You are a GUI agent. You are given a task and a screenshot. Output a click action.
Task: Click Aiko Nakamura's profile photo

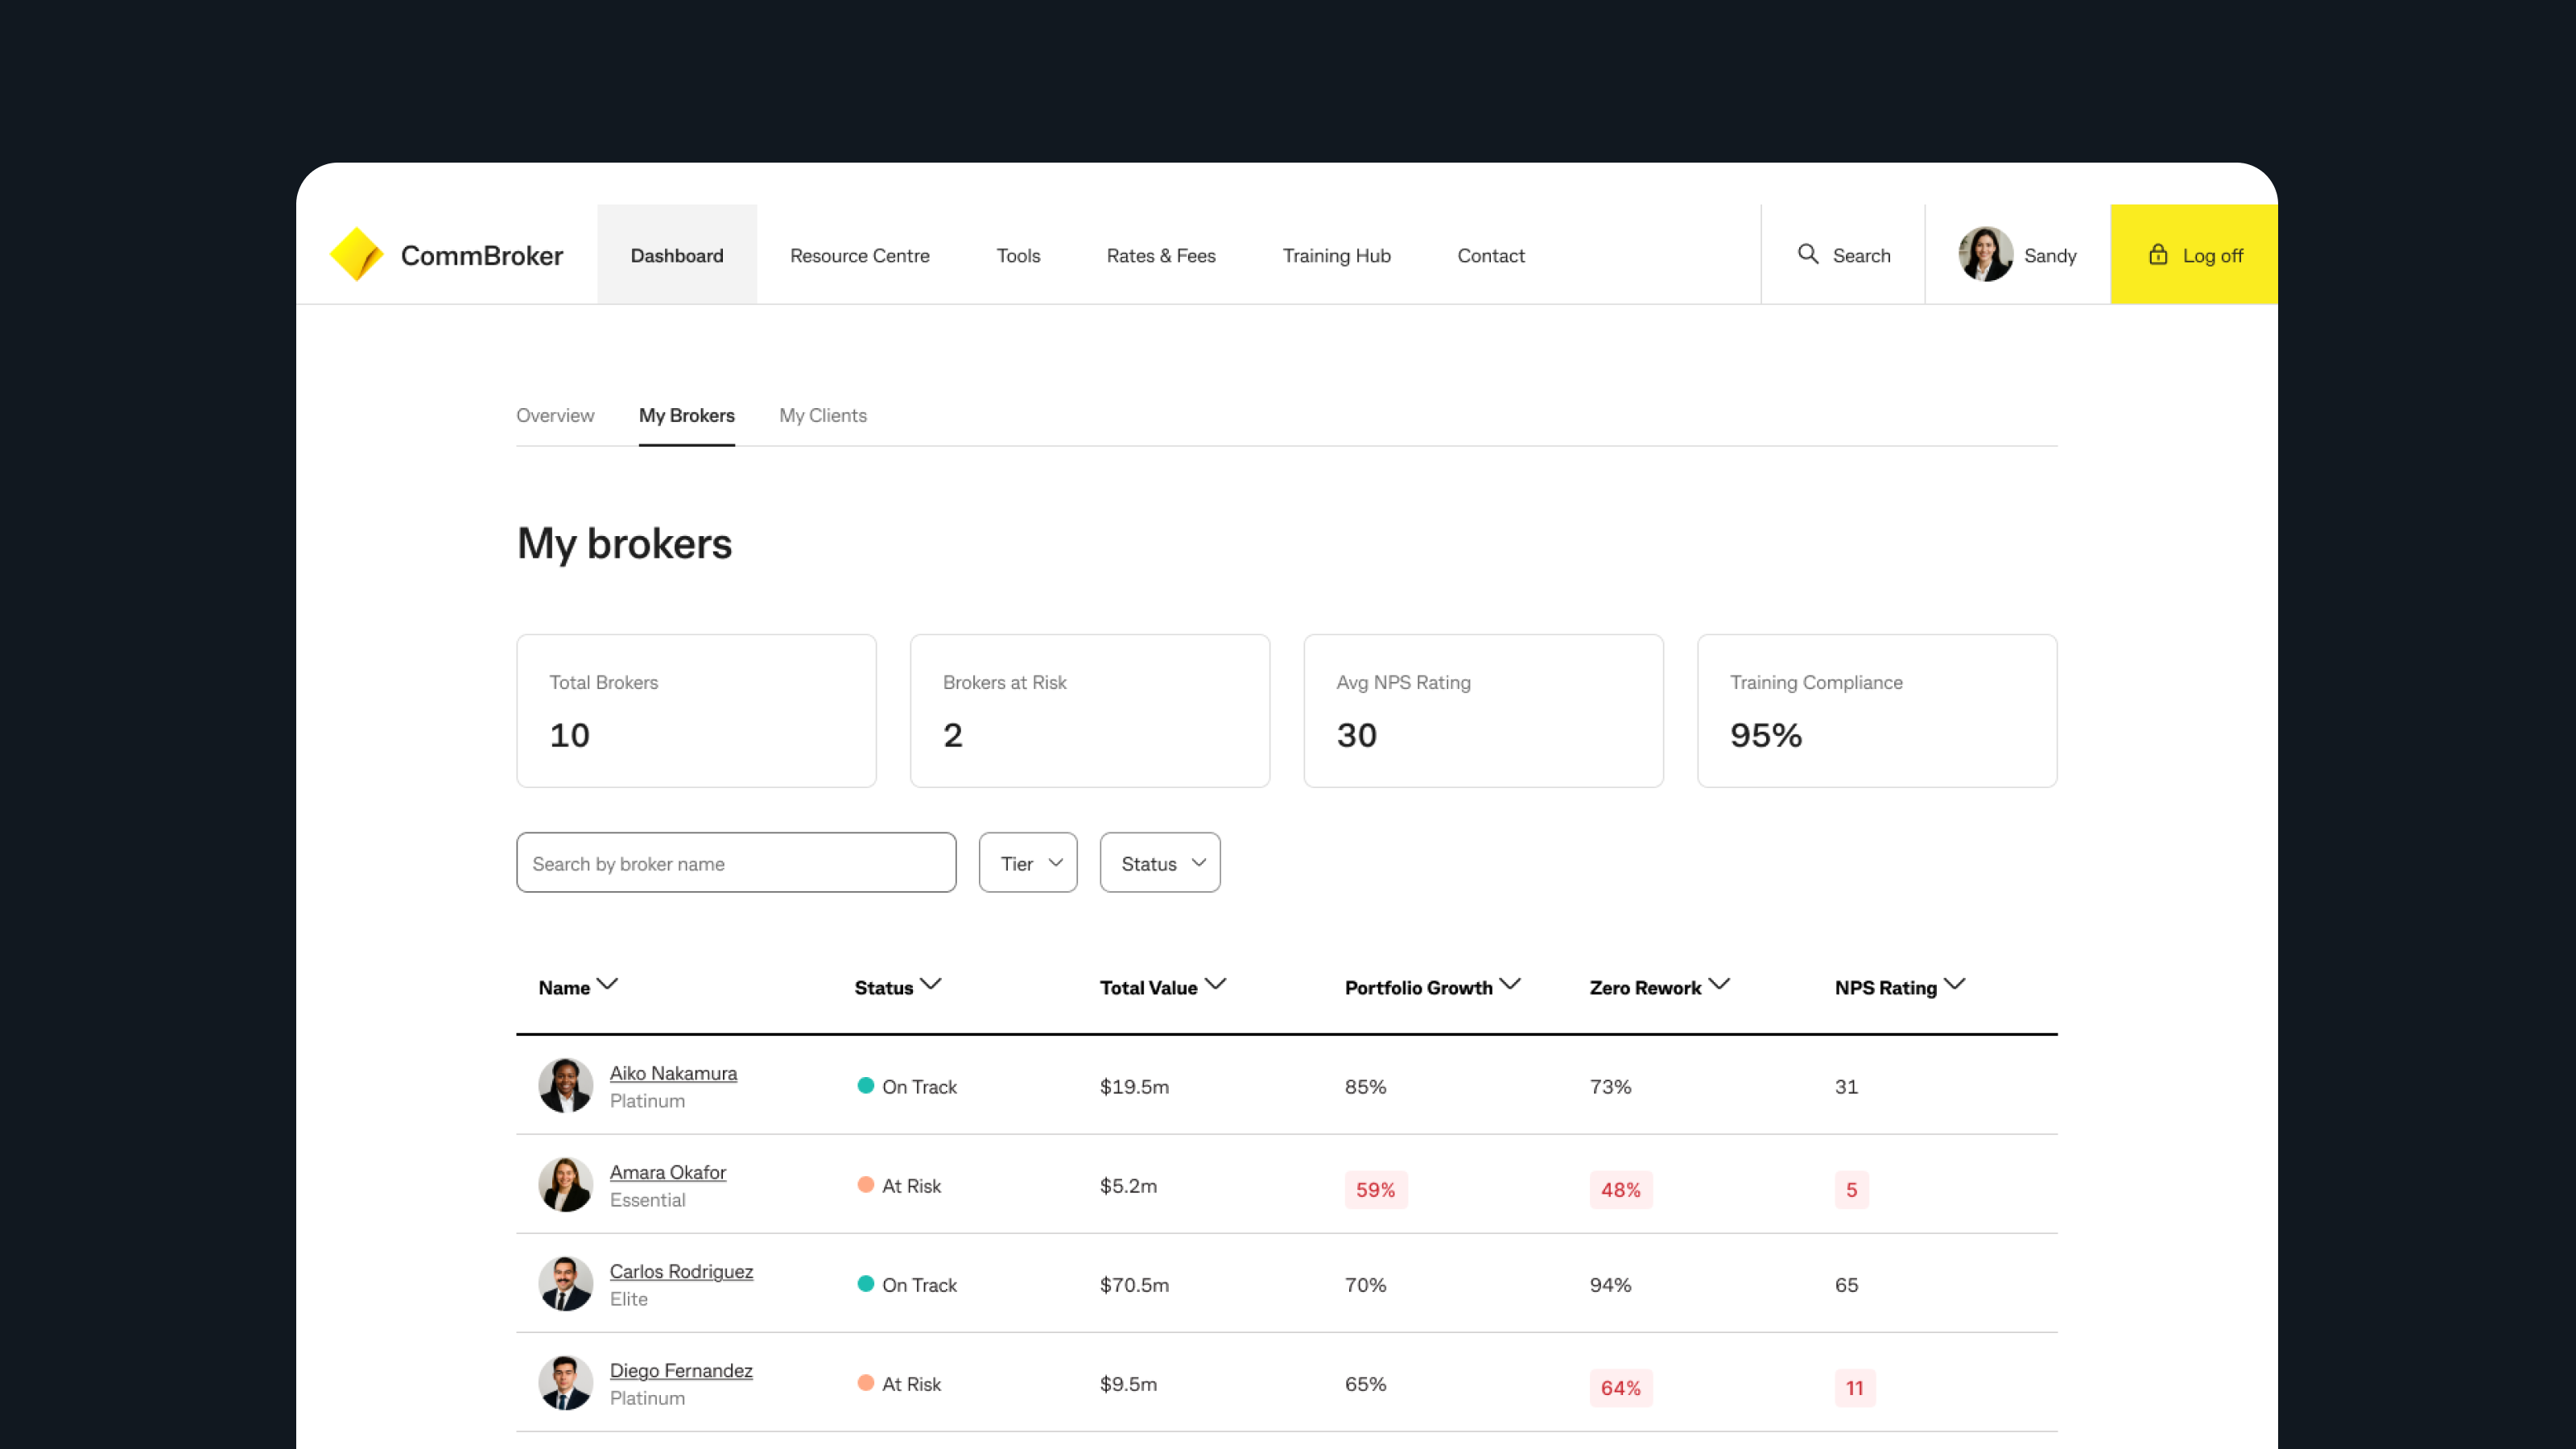pyautogui.click(x=565, y=1085)
